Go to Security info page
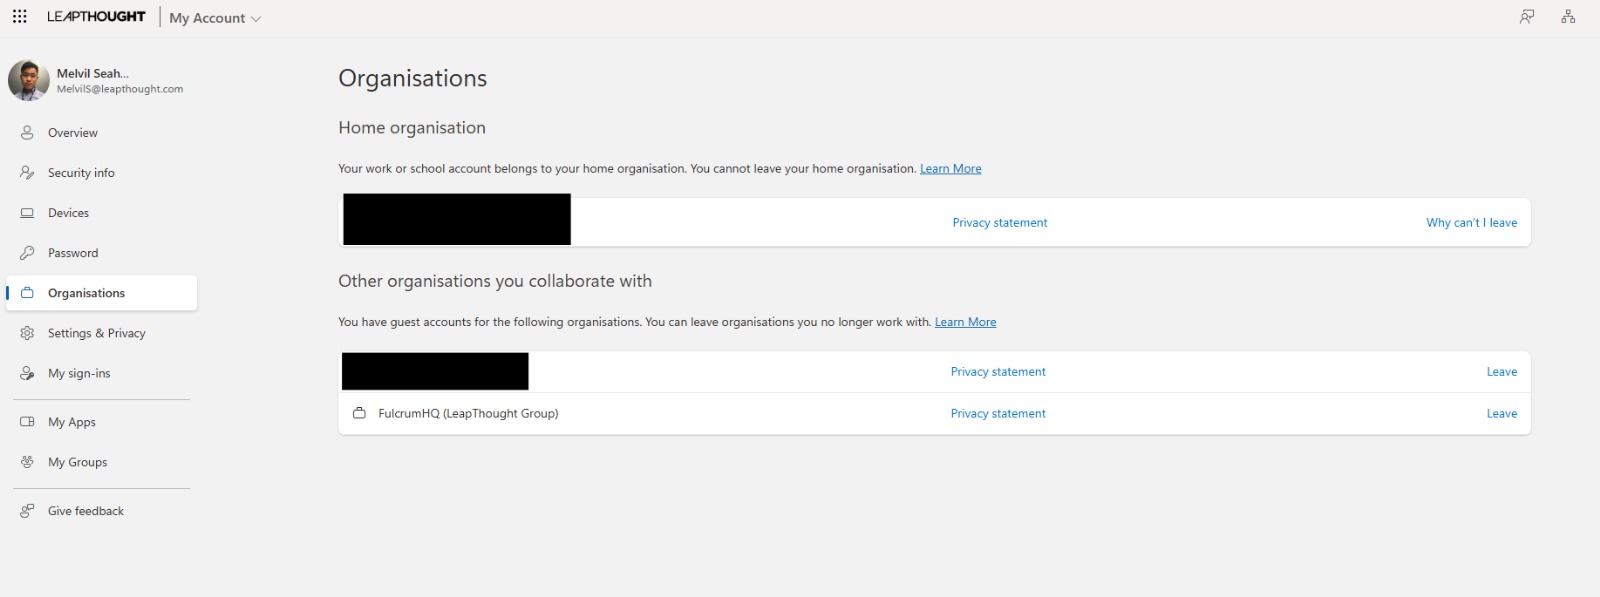This screenshot has height=597, width=1600. [81, 173]
